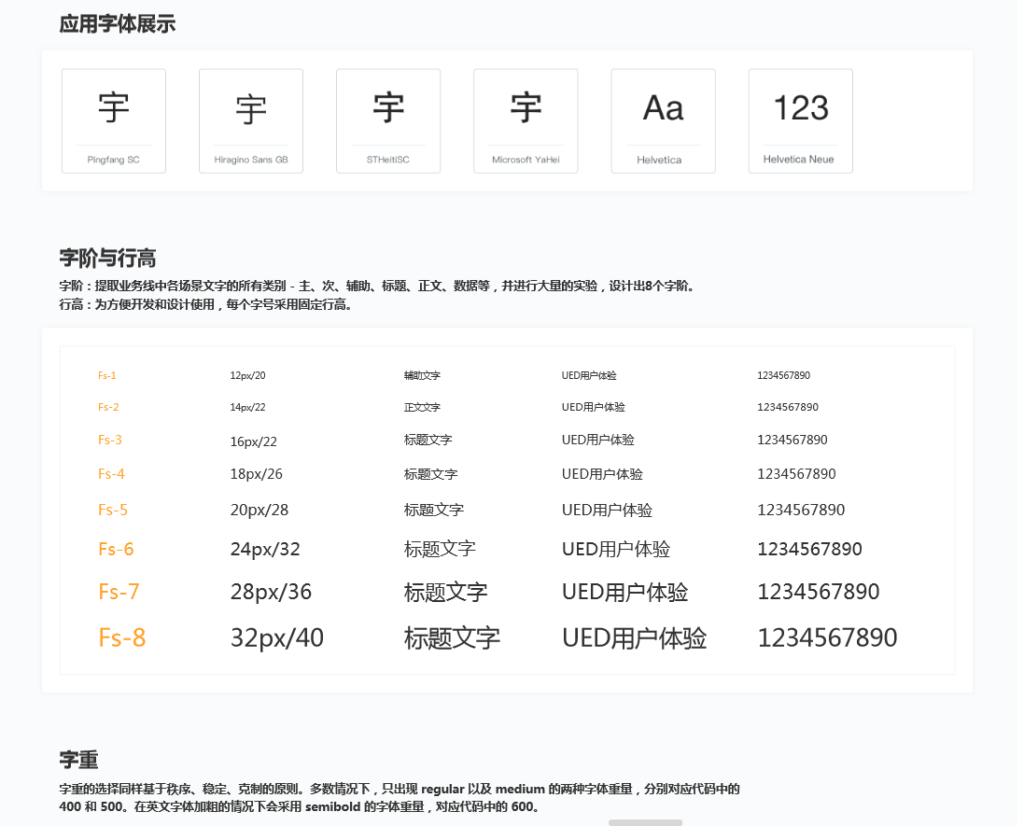This screenshot has height=826, width=1024.
Task: Select the Pingfang SC font card
Action: pyautogui.click(x=114, y=121)
